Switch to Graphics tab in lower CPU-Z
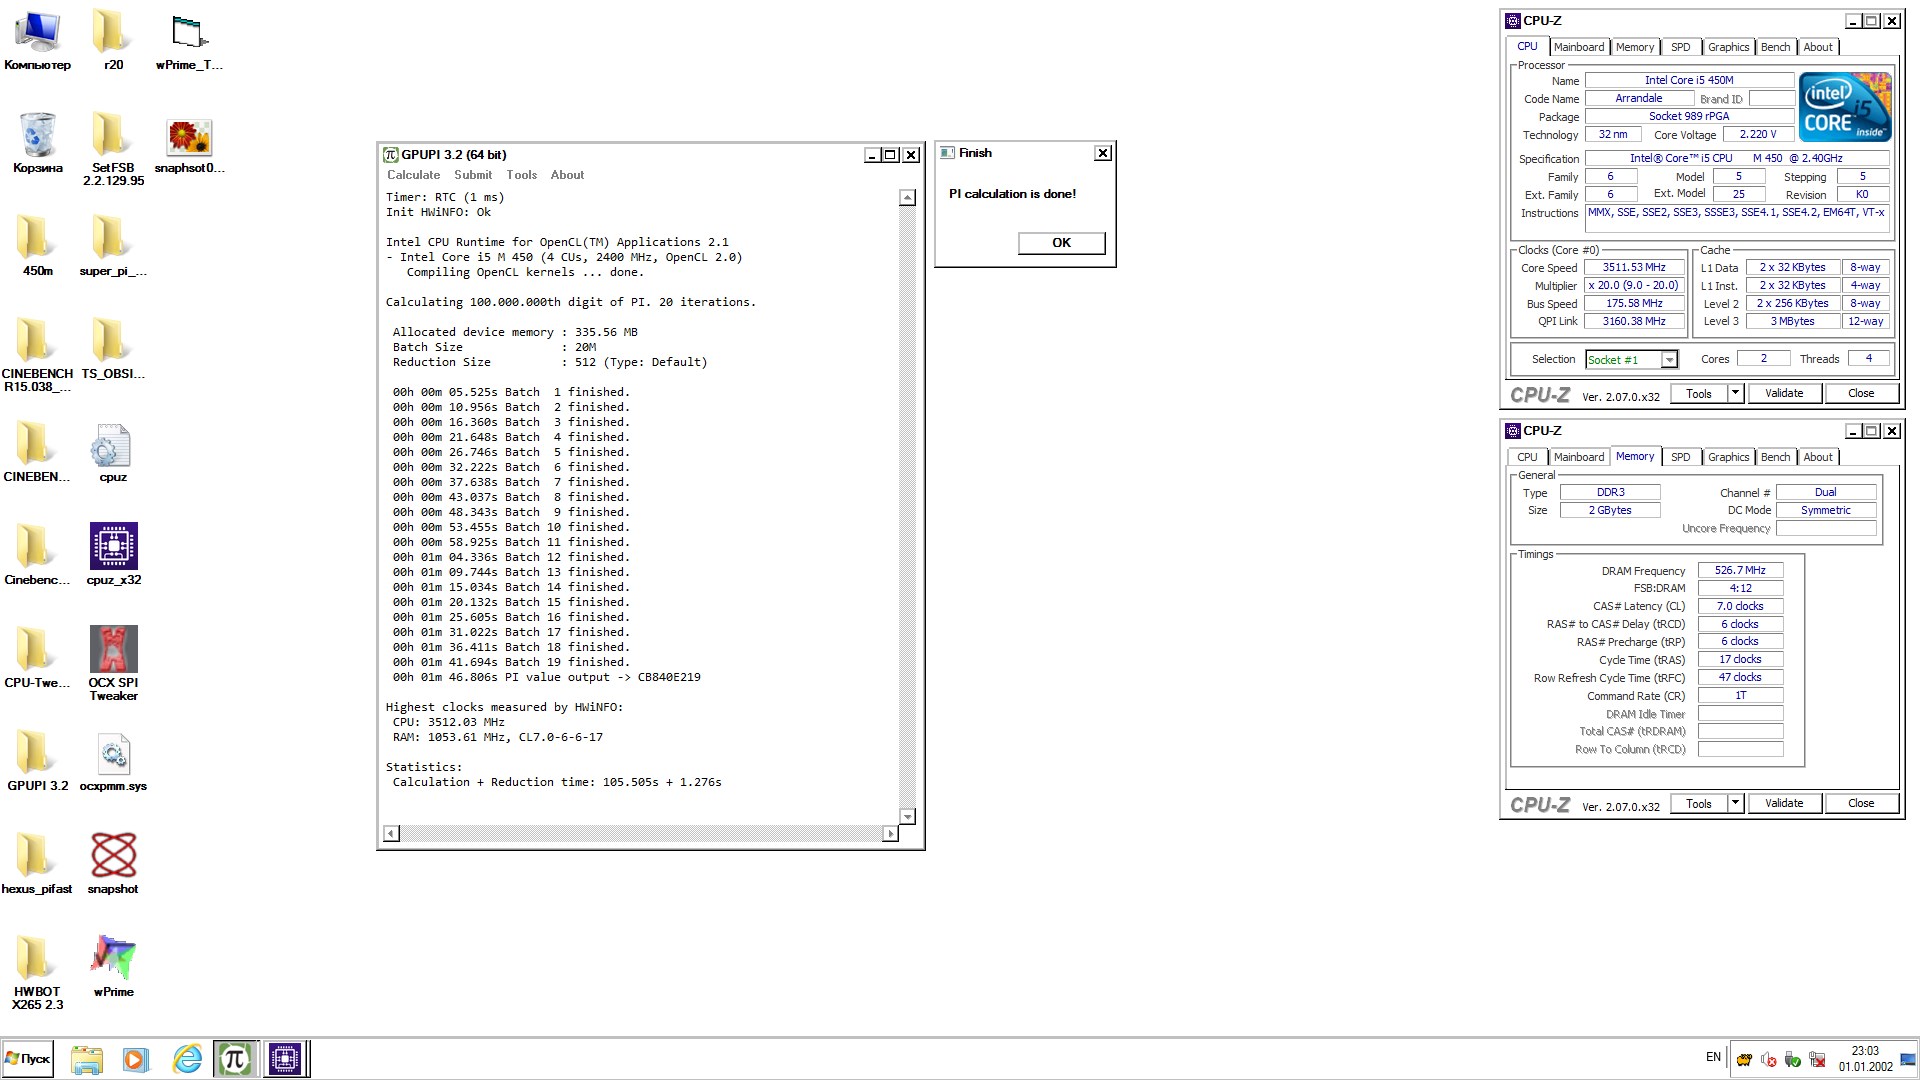Screen dimensions: 1920x1080 pos(1728,457)
